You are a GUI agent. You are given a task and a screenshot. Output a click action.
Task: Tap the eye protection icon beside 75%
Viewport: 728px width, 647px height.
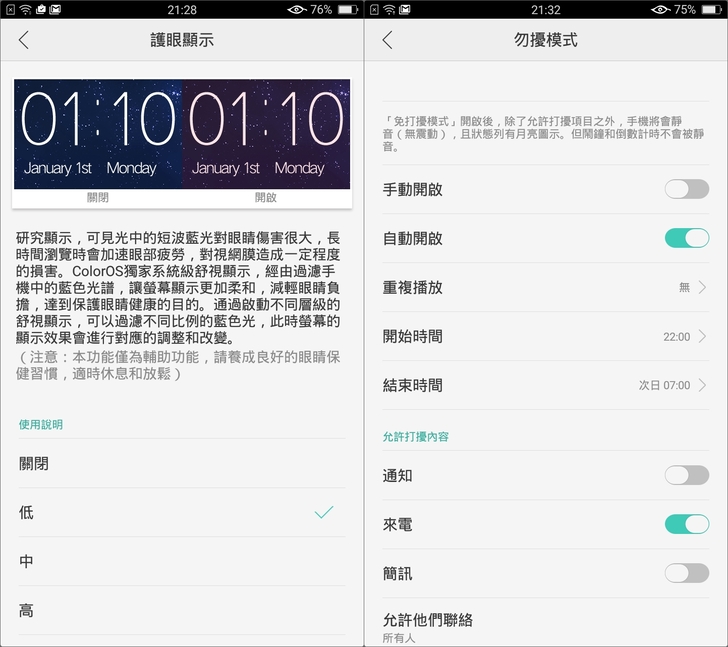pos(661,9)
